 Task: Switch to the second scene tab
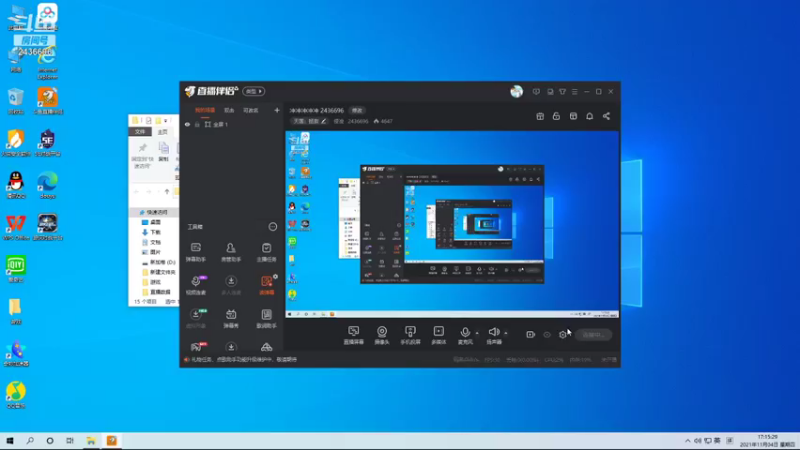[x=229, y=110]
